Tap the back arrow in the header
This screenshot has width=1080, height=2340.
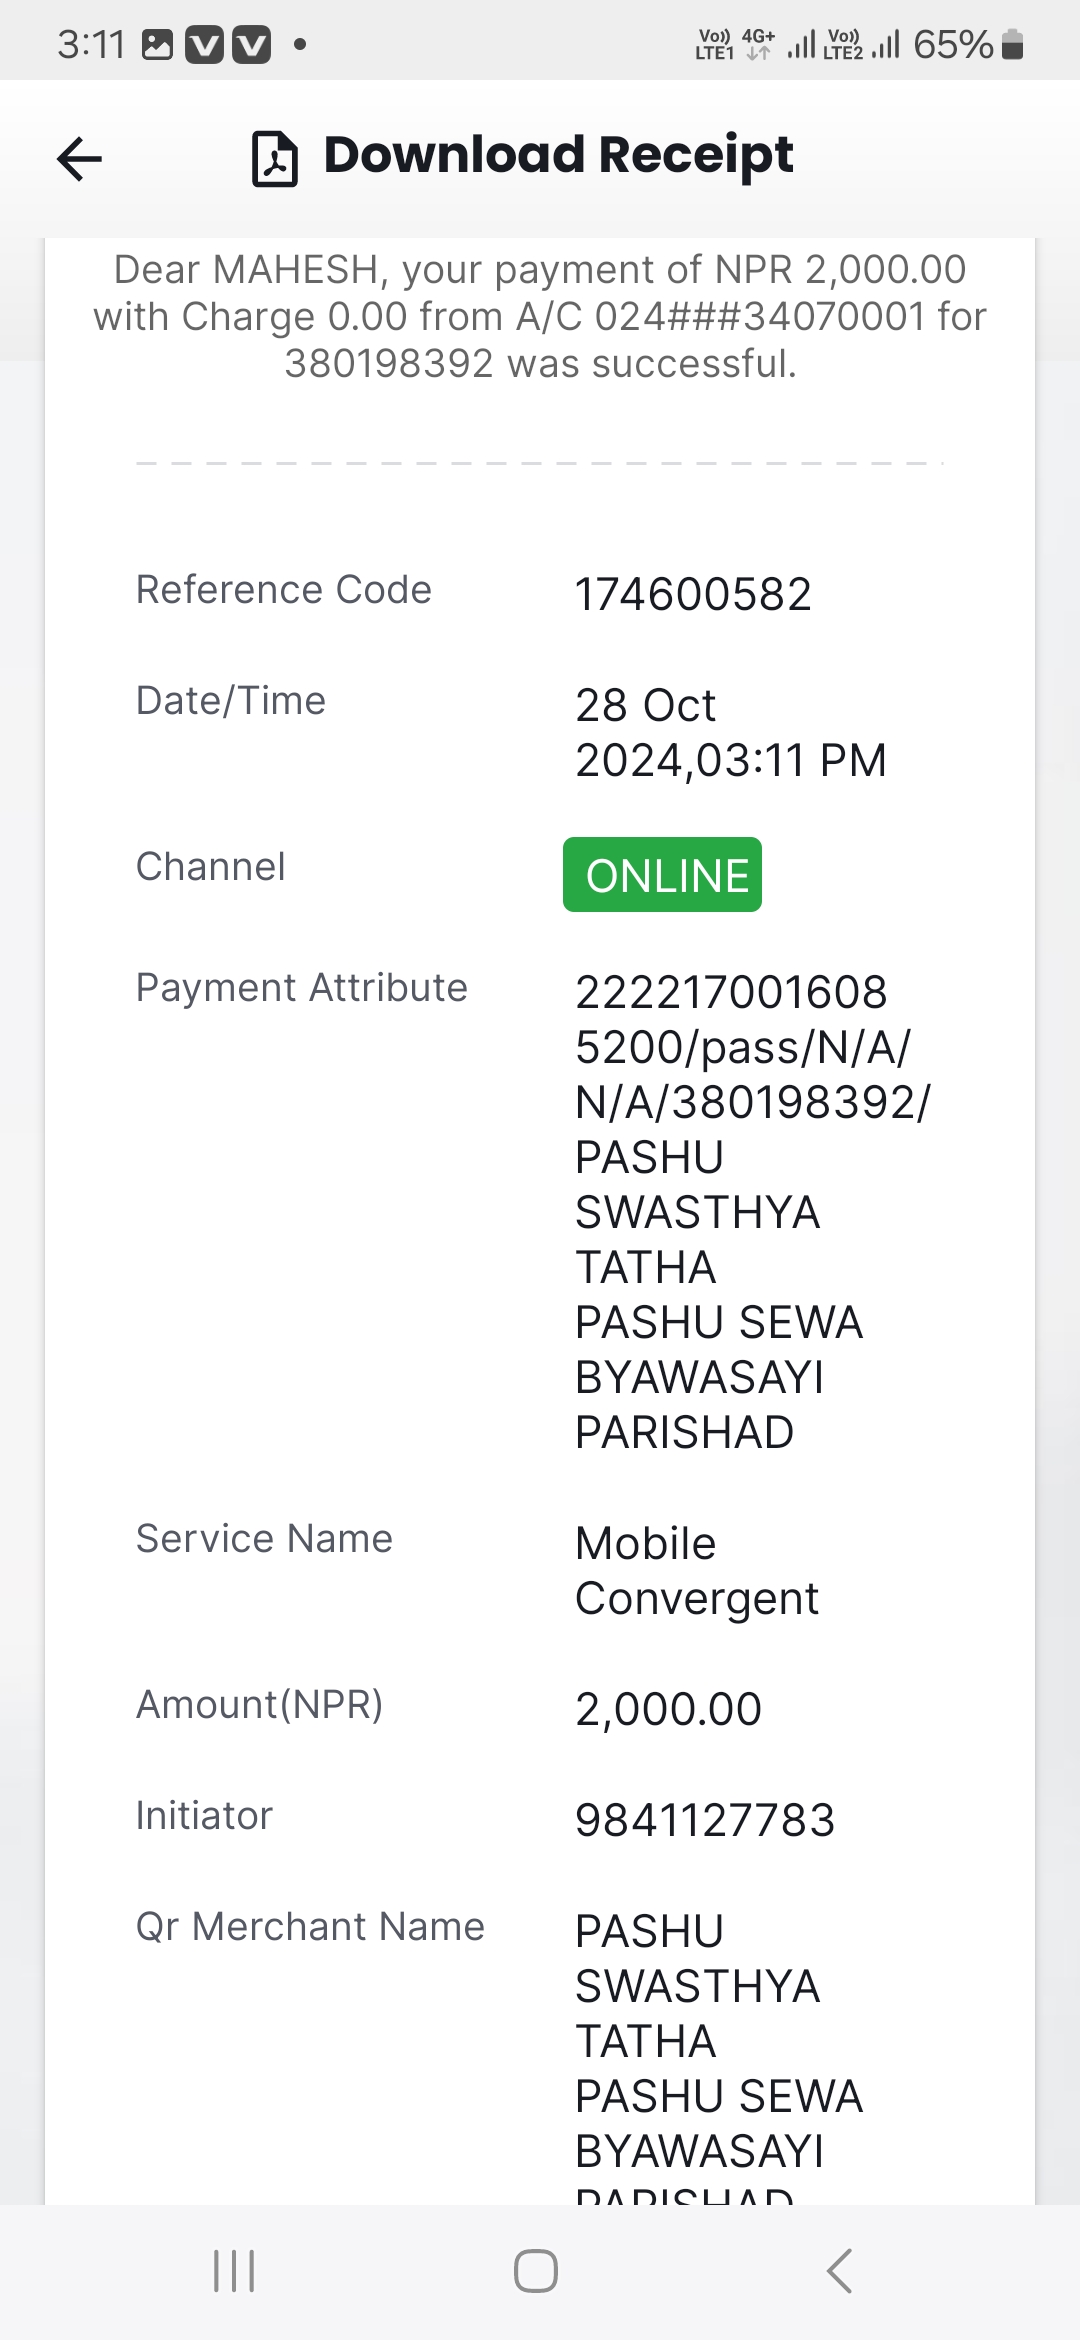[x=80, y=158]
